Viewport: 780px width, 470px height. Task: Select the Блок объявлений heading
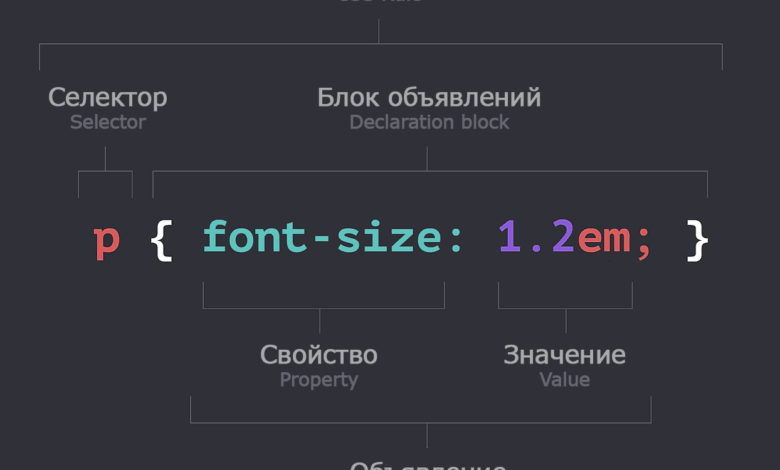click(429, 98)
